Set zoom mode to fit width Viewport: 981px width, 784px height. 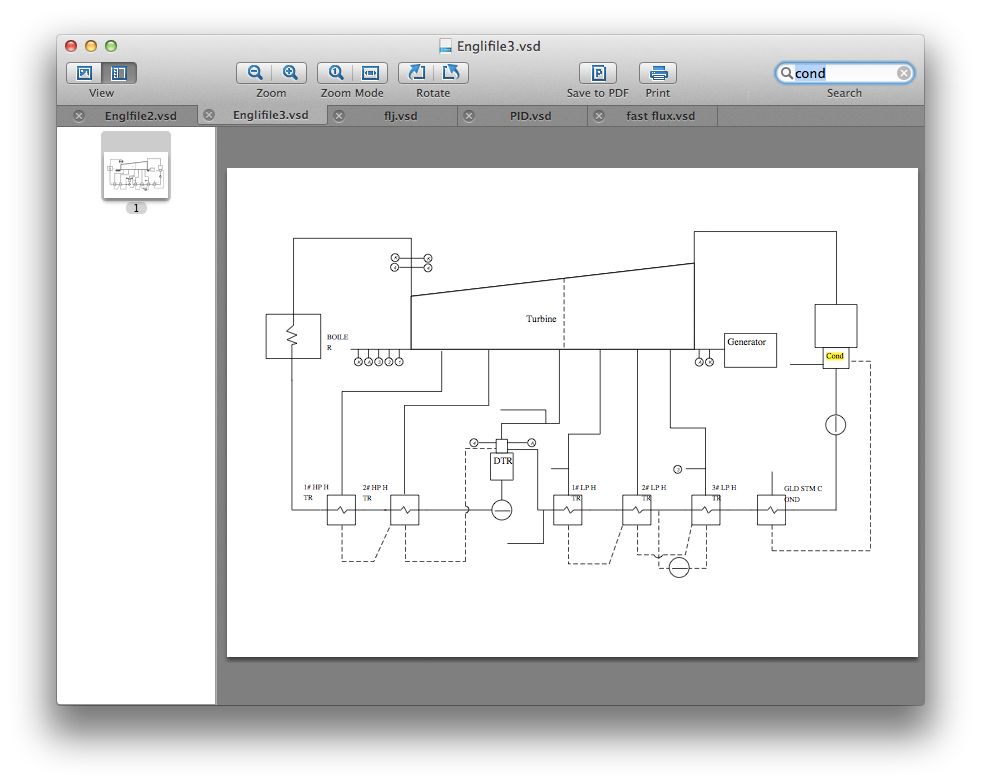pos(371,73)
